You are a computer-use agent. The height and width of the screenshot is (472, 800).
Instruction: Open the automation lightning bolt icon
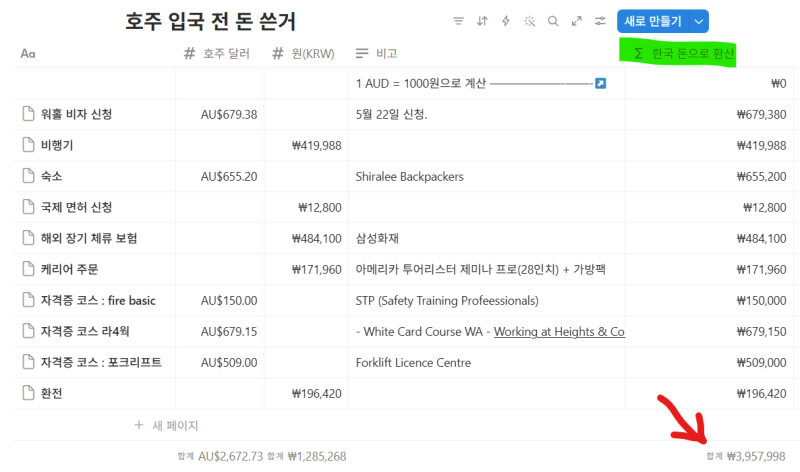[506, 21]
